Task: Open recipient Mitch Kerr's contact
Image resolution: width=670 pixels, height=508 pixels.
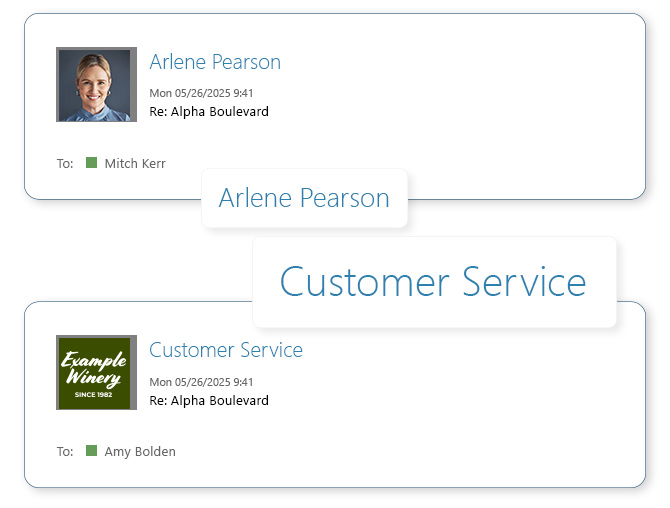Action: (x=135, y=164)
